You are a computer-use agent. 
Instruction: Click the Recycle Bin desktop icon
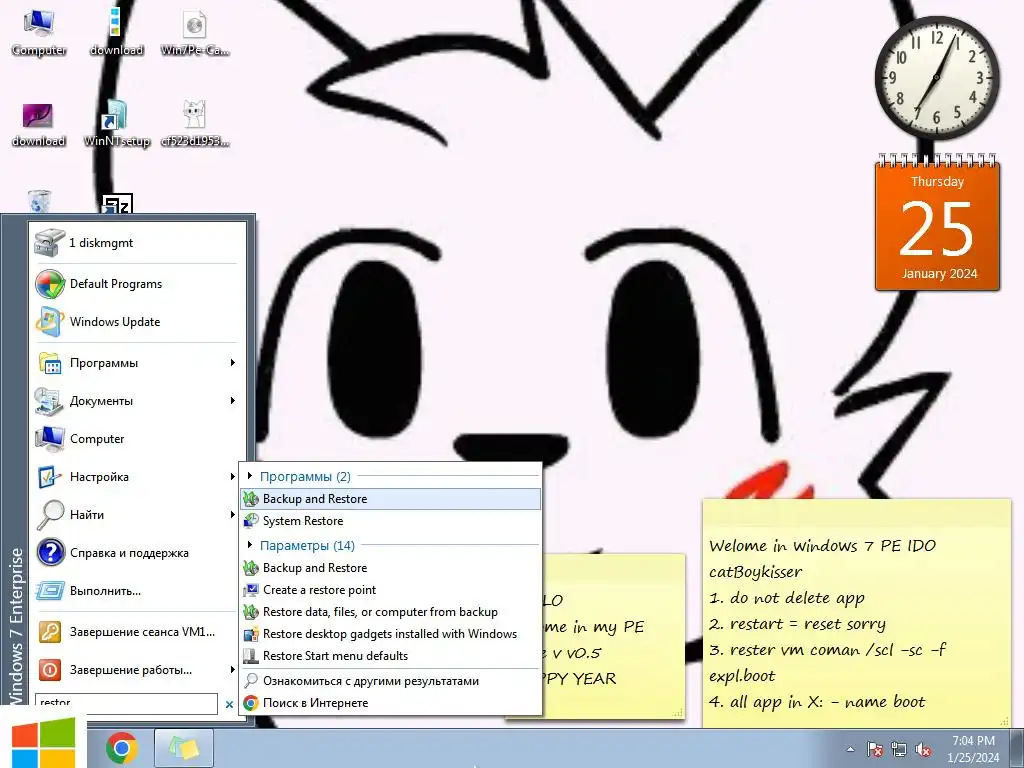coord(39,201)
